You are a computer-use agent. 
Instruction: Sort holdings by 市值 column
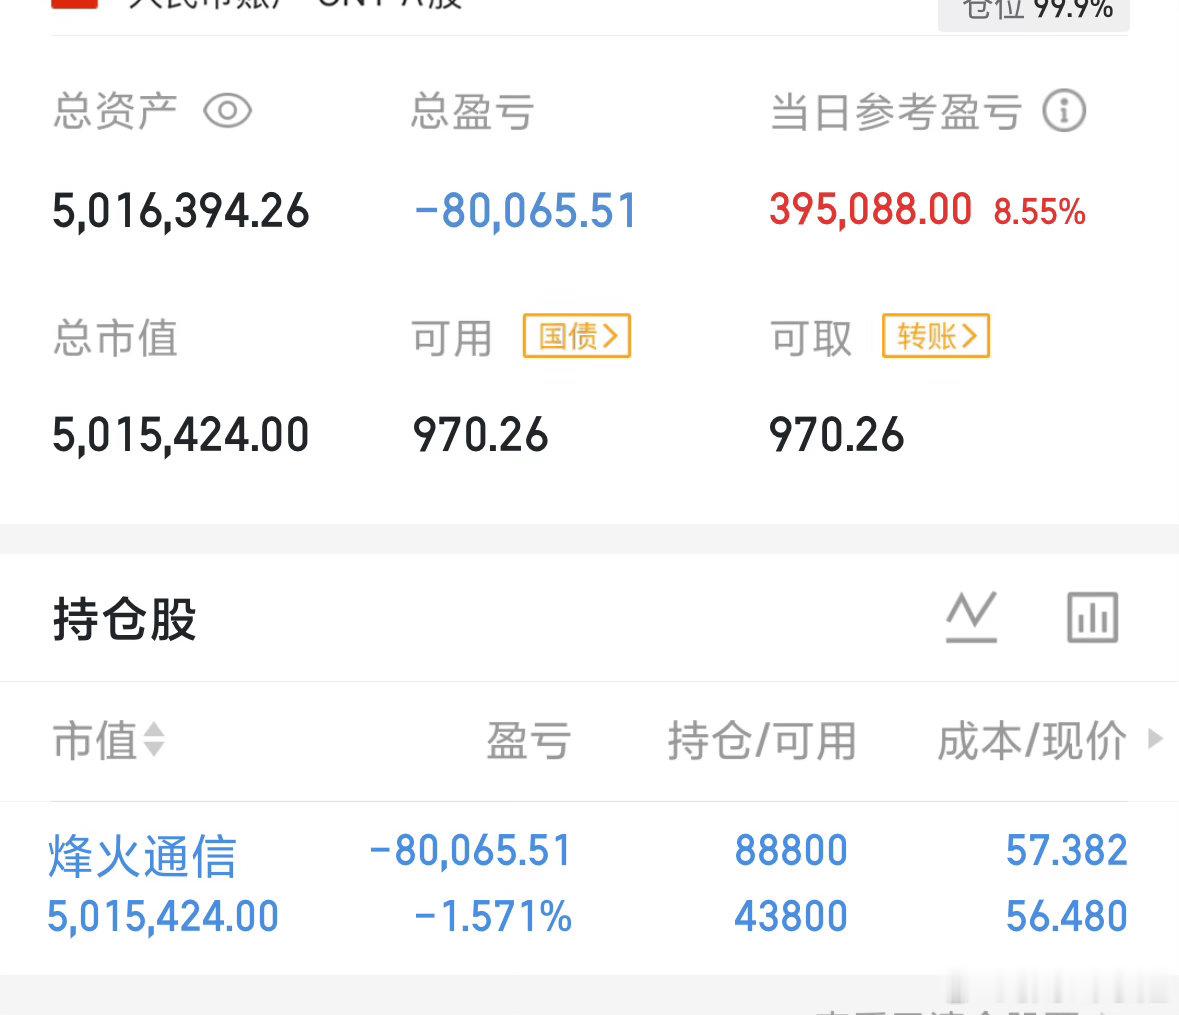click(108, 740)
